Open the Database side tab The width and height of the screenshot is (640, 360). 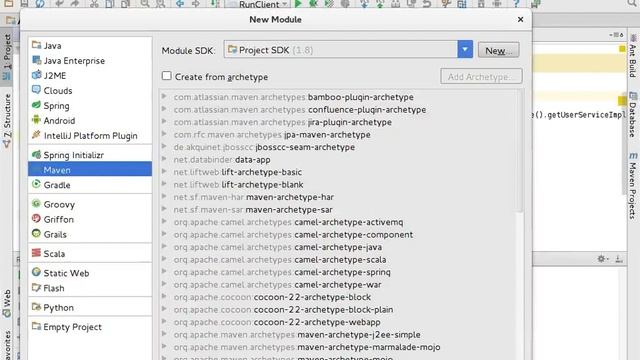[633, 115]
